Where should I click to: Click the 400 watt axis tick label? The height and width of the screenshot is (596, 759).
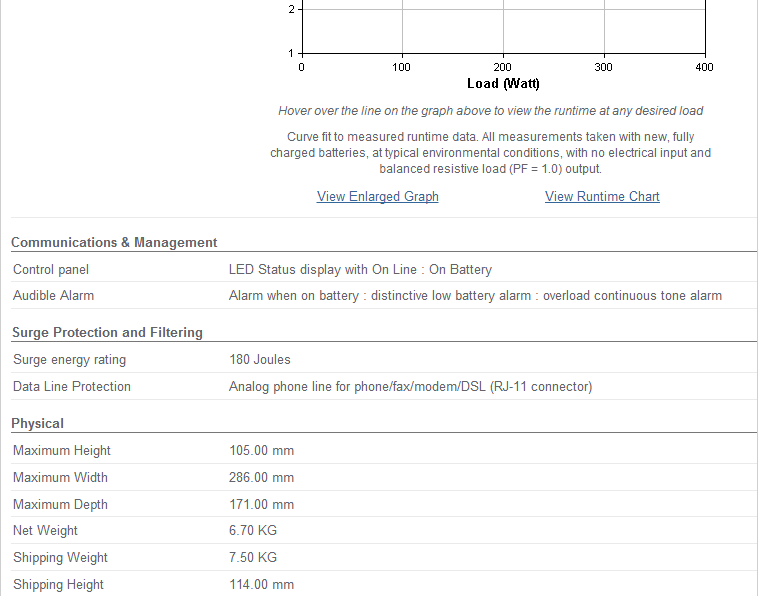pyautogui.click(x=704, y=67)
